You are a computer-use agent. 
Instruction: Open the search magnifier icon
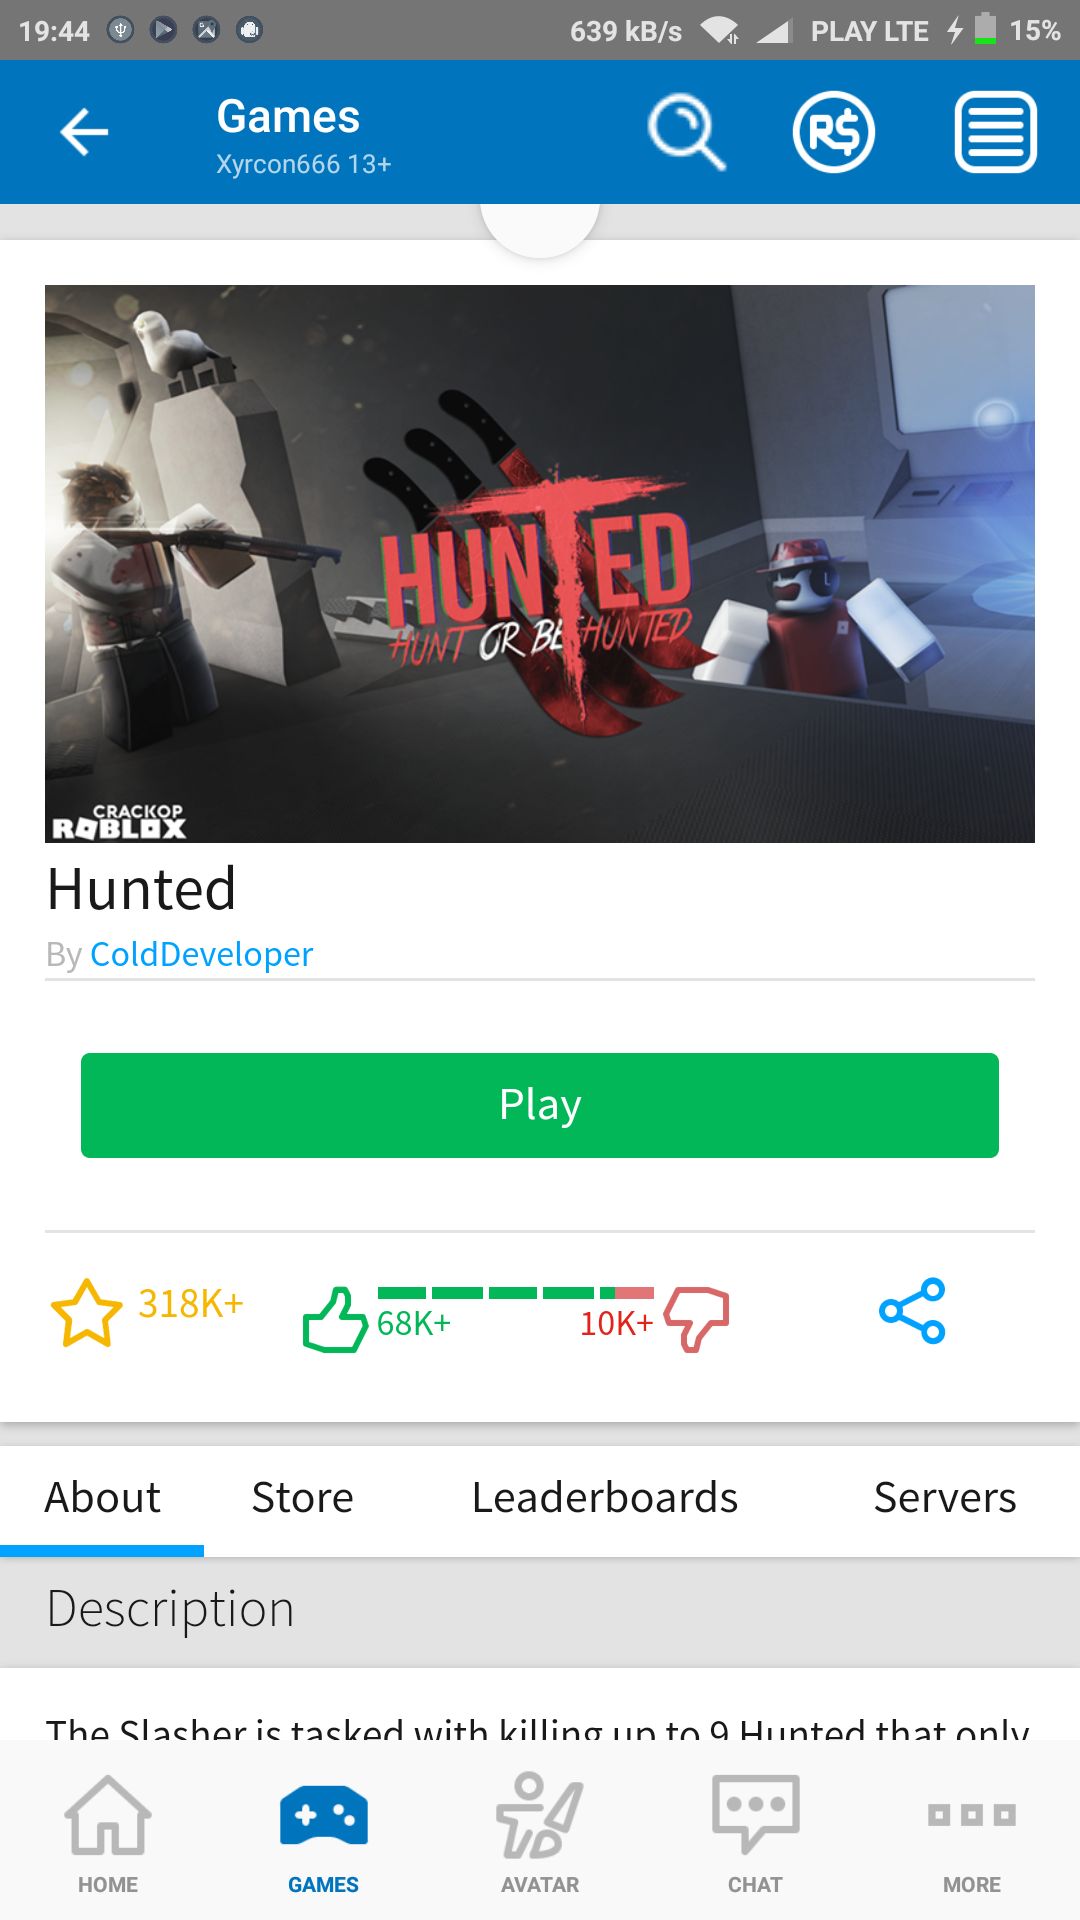tap(687, 132)
